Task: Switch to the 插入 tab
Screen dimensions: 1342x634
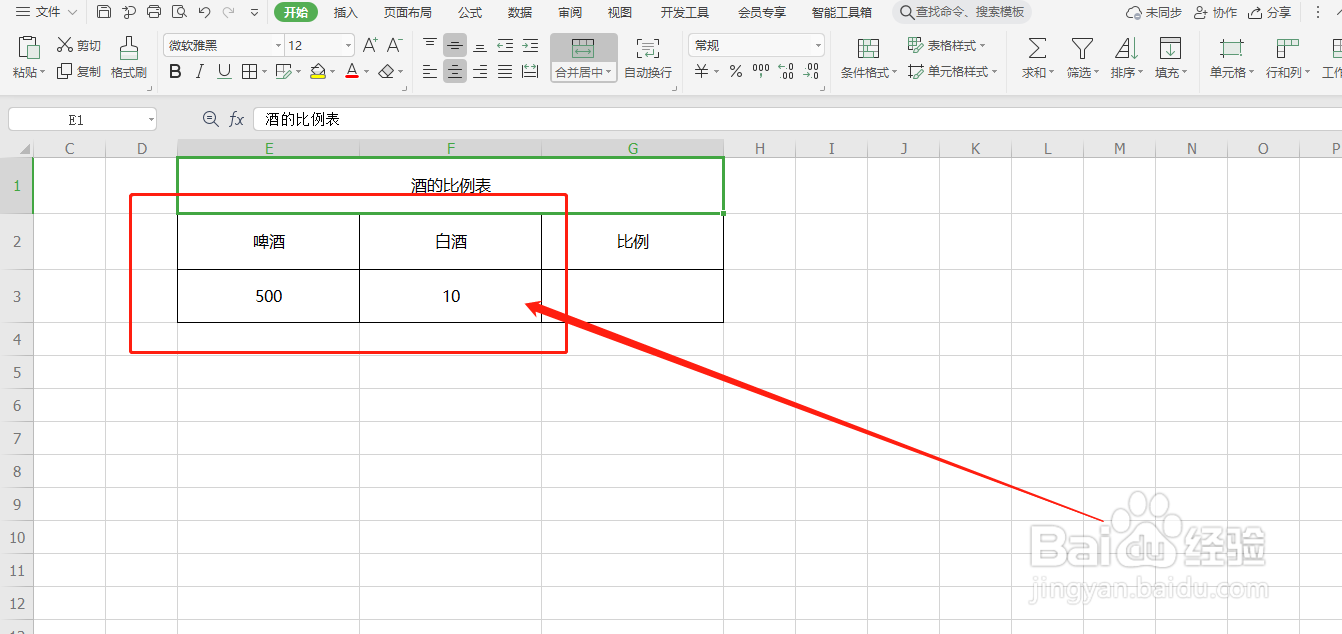Action: tap(346, 12)
